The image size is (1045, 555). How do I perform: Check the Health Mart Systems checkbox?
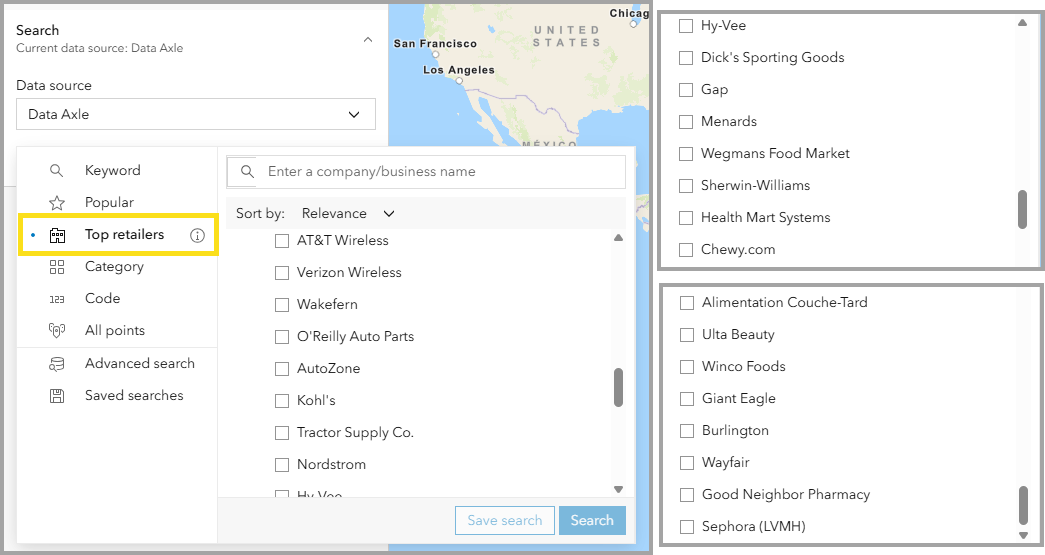tap(686, 218)
